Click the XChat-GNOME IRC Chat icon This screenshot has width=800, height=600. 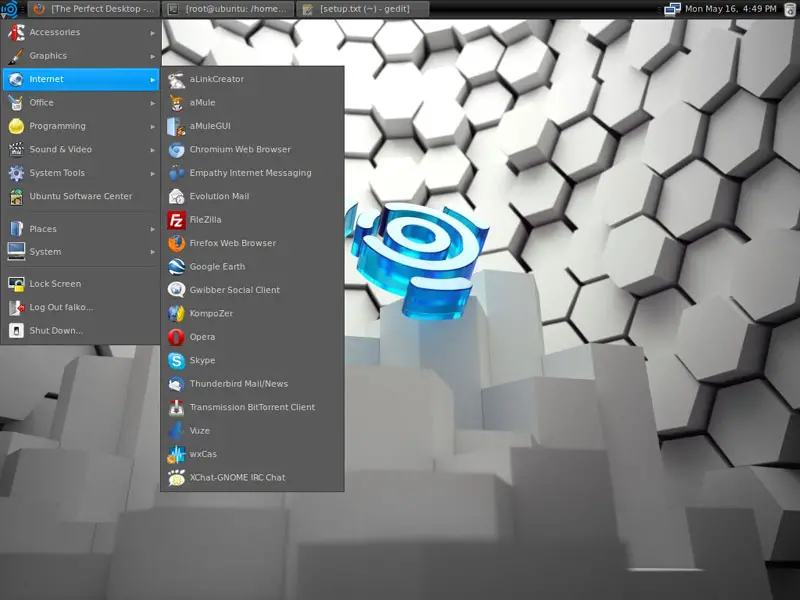(177, 478)
